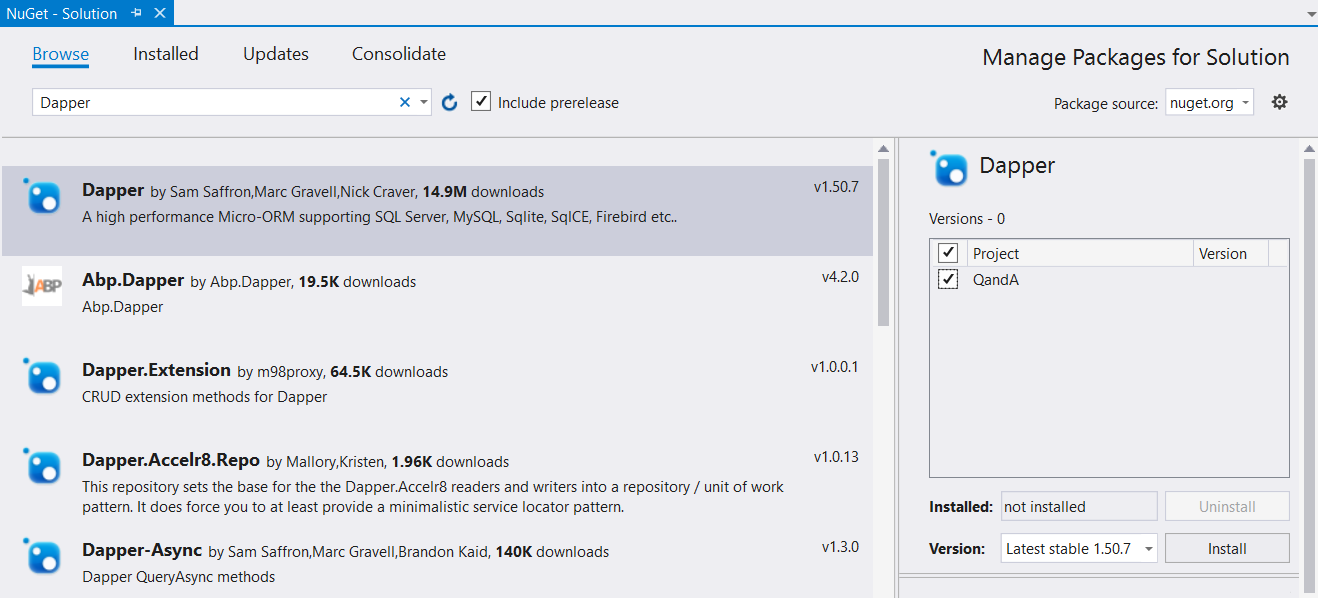This screenshot has width=1318, height=598.
Task: Clear the Dapper search text
Action: coord(405,102)
